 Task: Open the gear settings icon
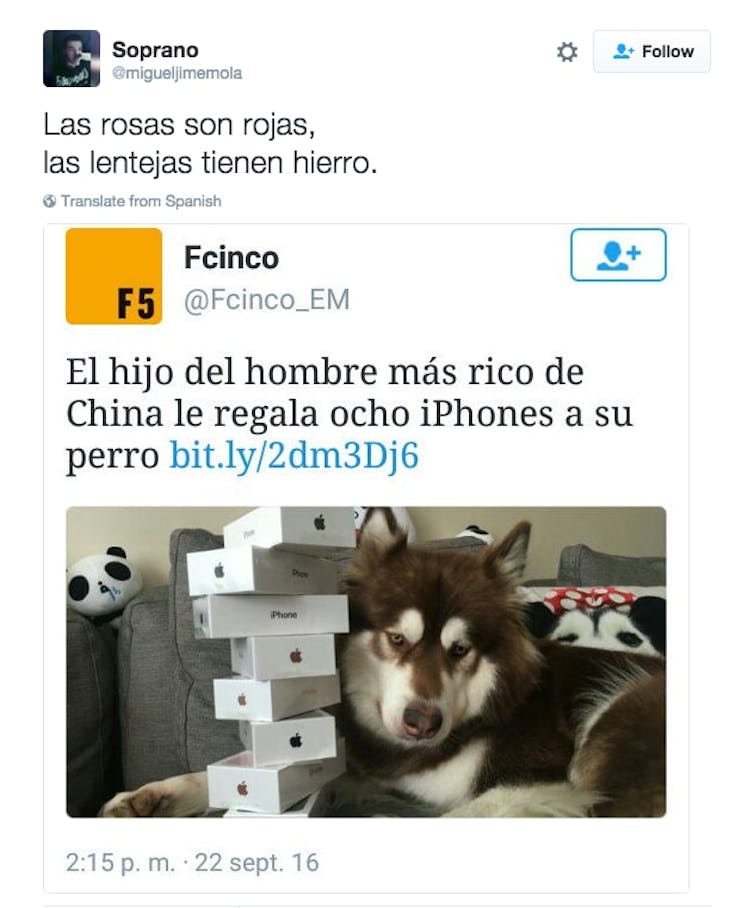(567, 52)
